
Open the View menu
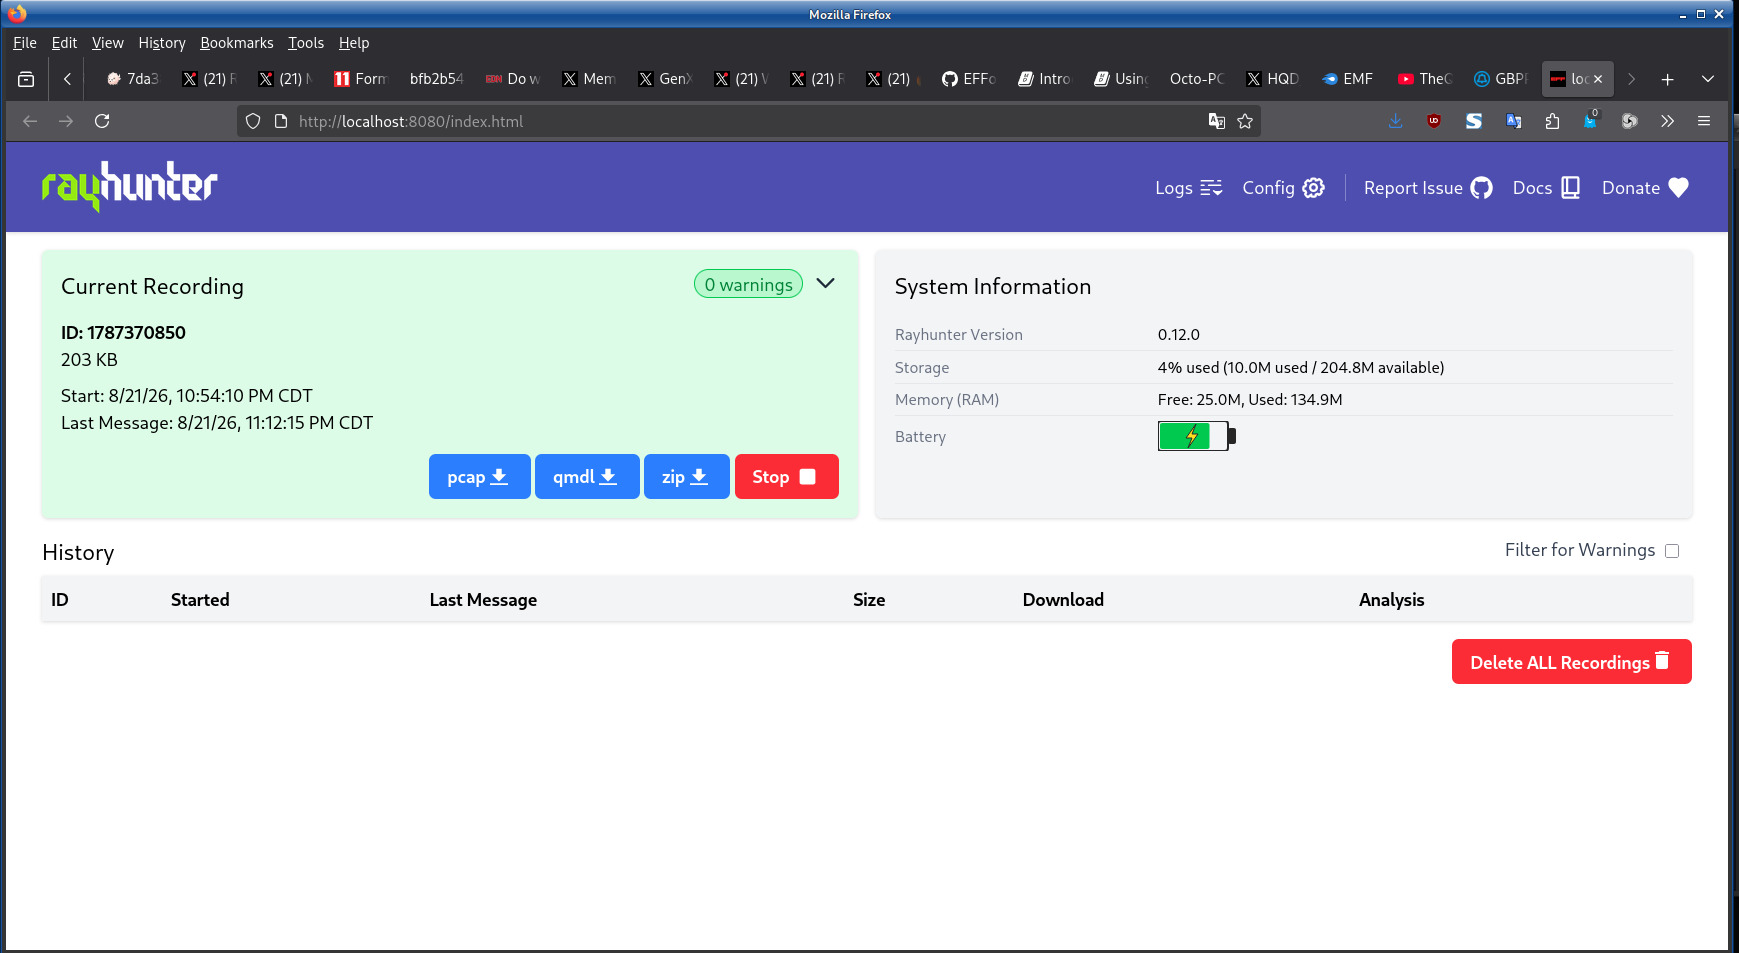click(x=108, y=43)
